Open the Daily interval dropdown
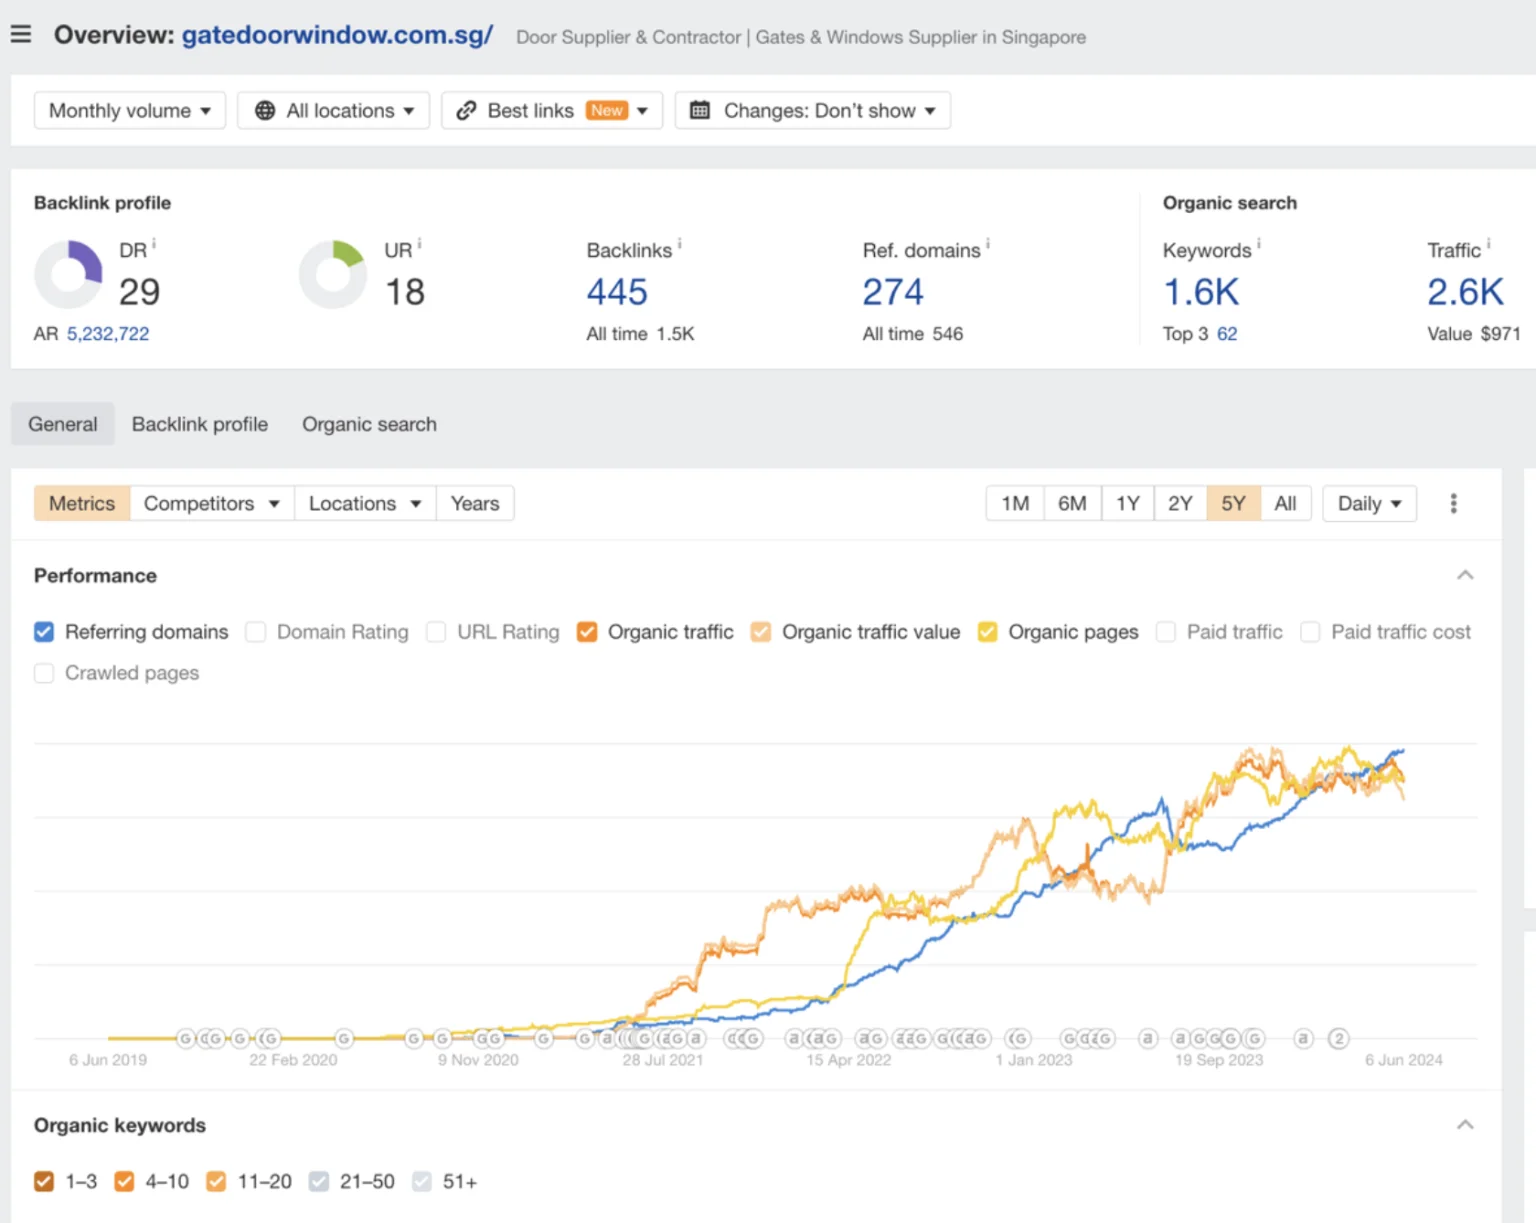Screen dimensions: 1536x1223 click(1369, 503)
